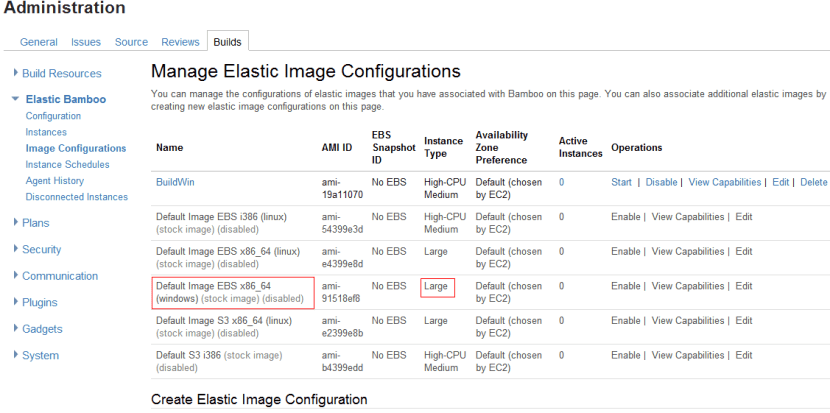Open the Issues tab
Viewport: 830px width, 413px height.
pyautogui.click(x=86, y=42)
